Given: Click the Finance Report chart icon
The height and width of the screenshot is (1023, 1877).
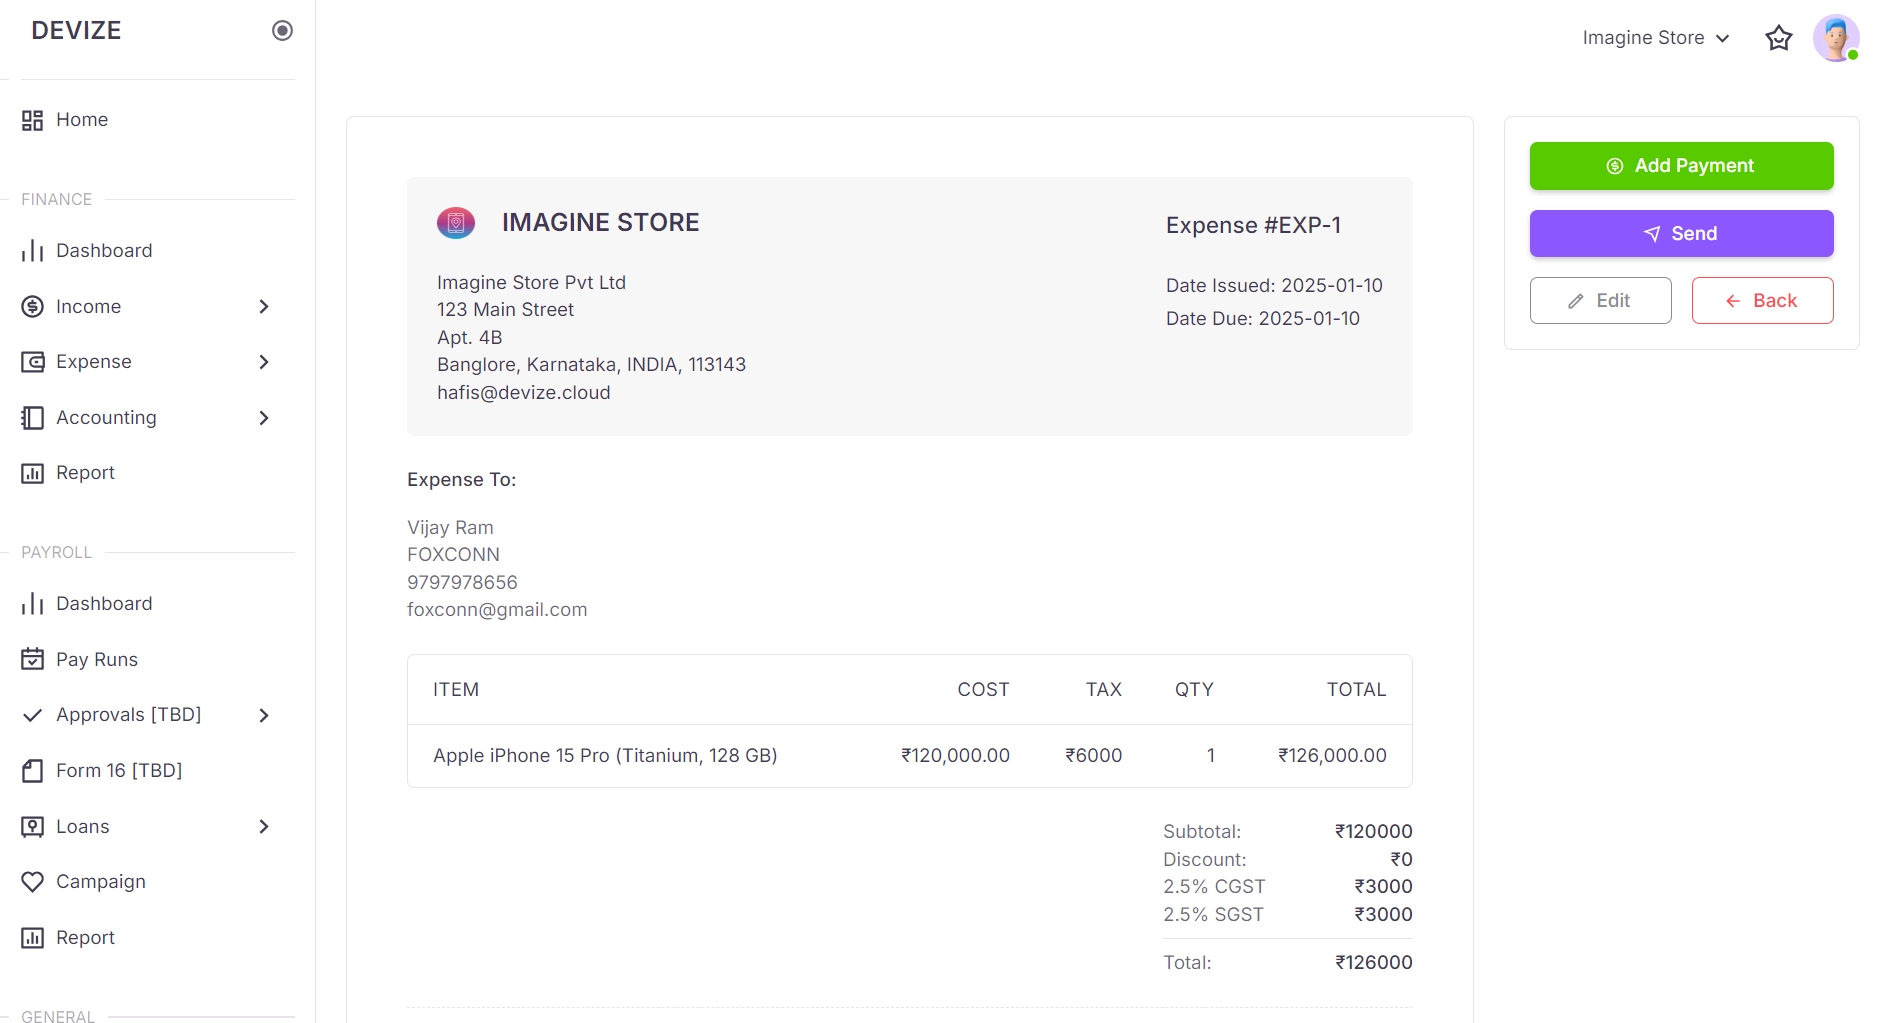Looking at the screenshot, I should [33, 473].
